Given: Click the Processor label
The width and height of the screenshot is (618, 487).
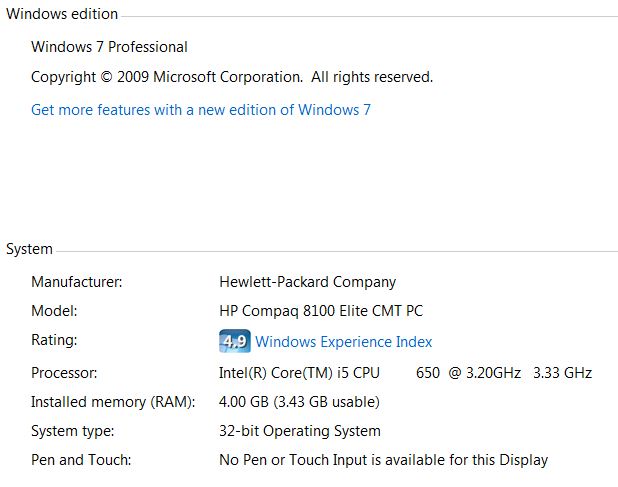Looking at the screenshot, I should [x=64, y=373].
